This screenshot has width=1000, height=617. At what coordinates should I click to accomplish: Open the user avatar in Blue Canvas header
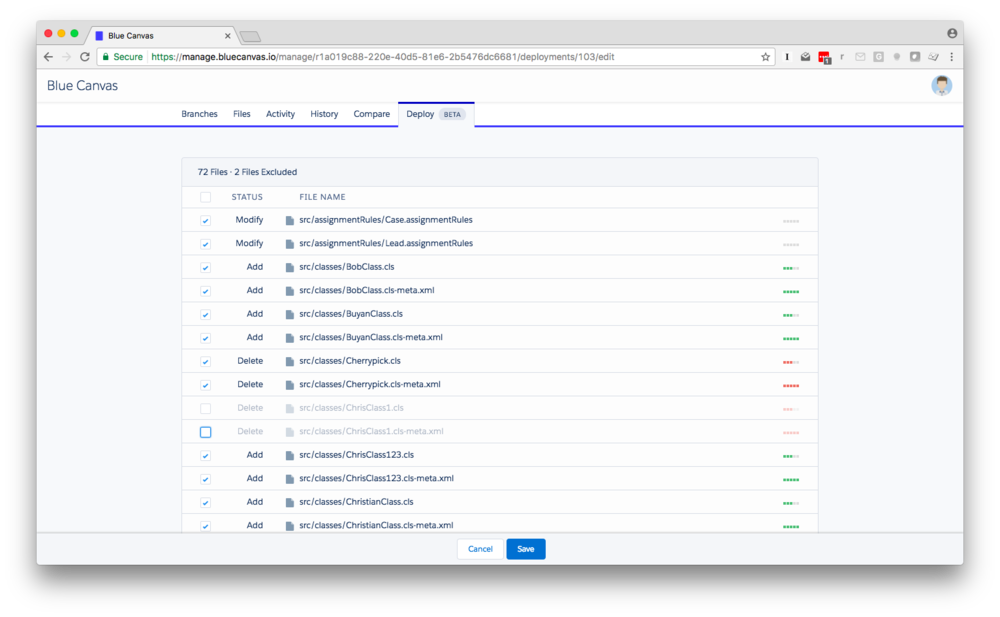(x=941, y=85)
